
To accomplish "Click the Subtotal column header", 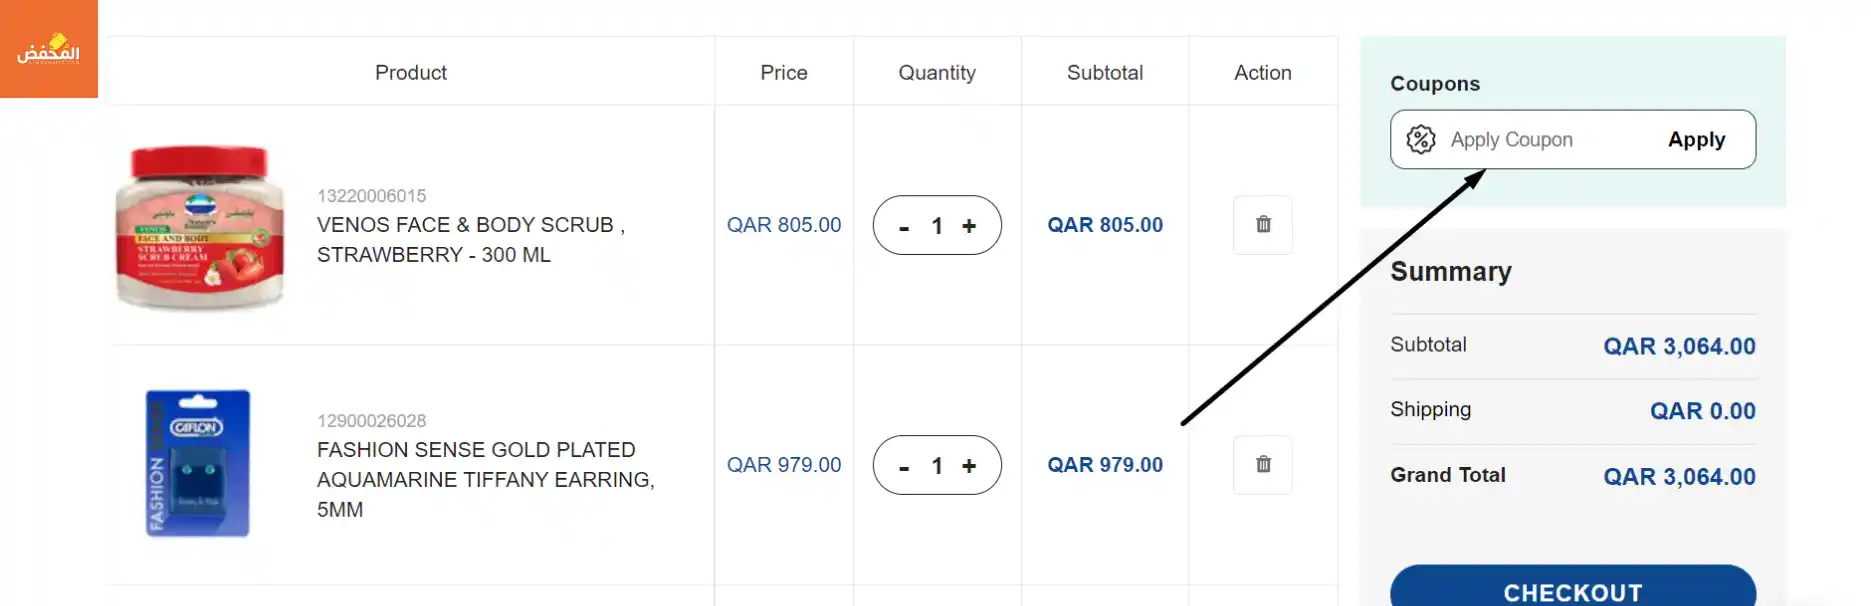I will (1105, 73).
